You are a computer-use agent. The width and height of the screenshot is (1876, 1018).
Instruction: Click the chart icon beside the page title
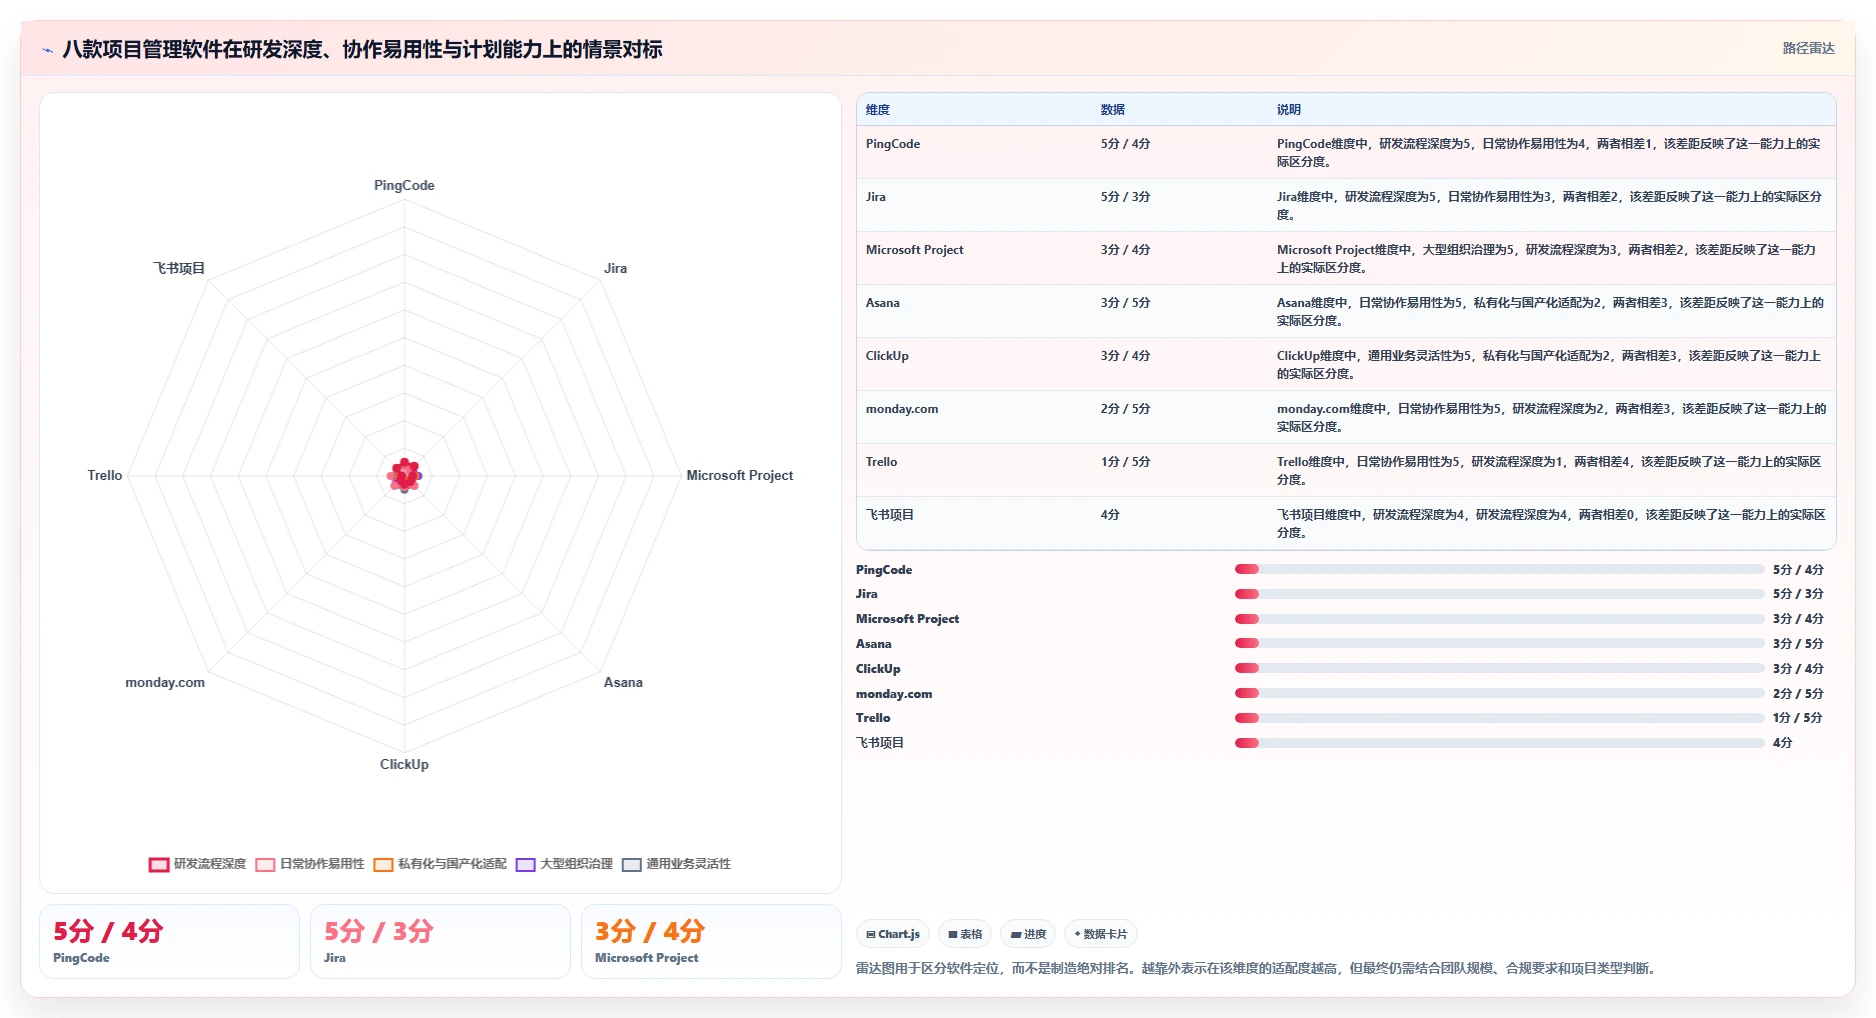pyautogui.click(x=47, y=50)
